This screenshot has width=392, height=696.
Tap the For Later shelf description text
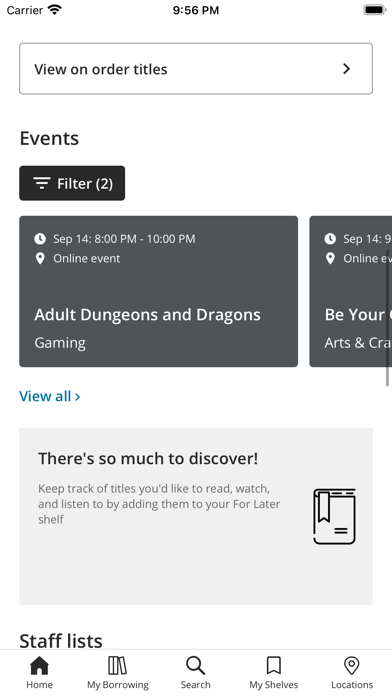(x=159, y=504)
